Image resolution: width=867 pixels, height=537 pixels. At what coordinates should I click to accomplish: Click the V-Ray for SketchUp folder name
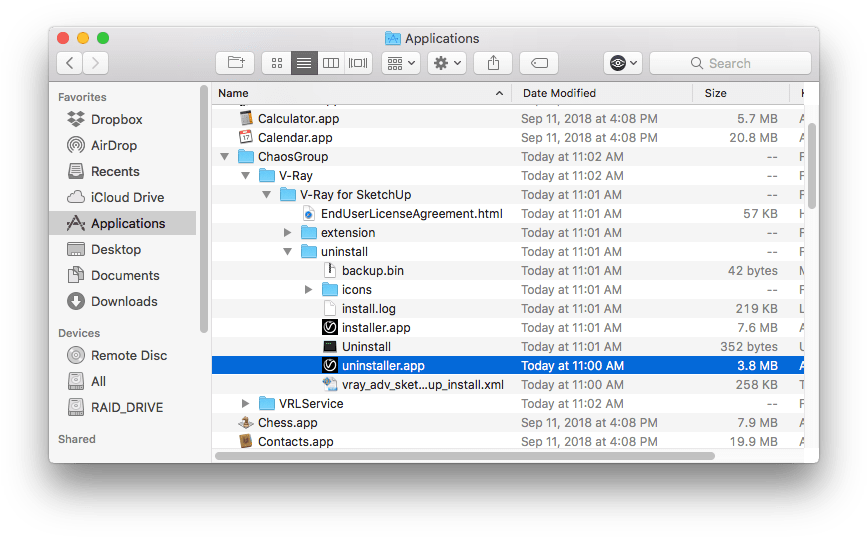pyautogui.click(x=356, y=195)
